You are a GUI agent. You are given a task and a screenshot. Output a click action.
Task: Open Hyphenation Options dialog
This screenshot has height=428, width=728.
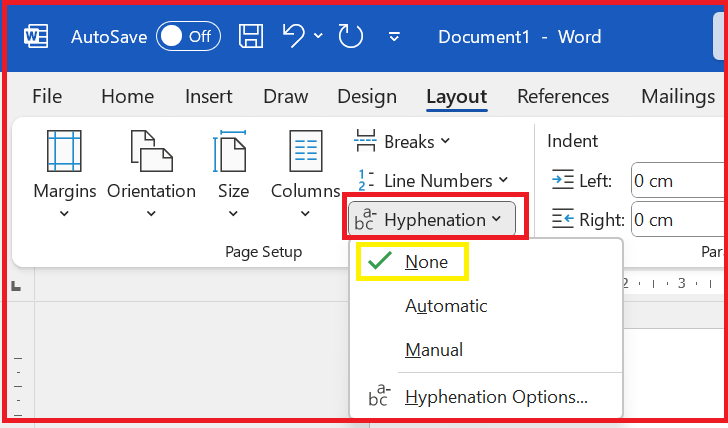click(486, 397)
